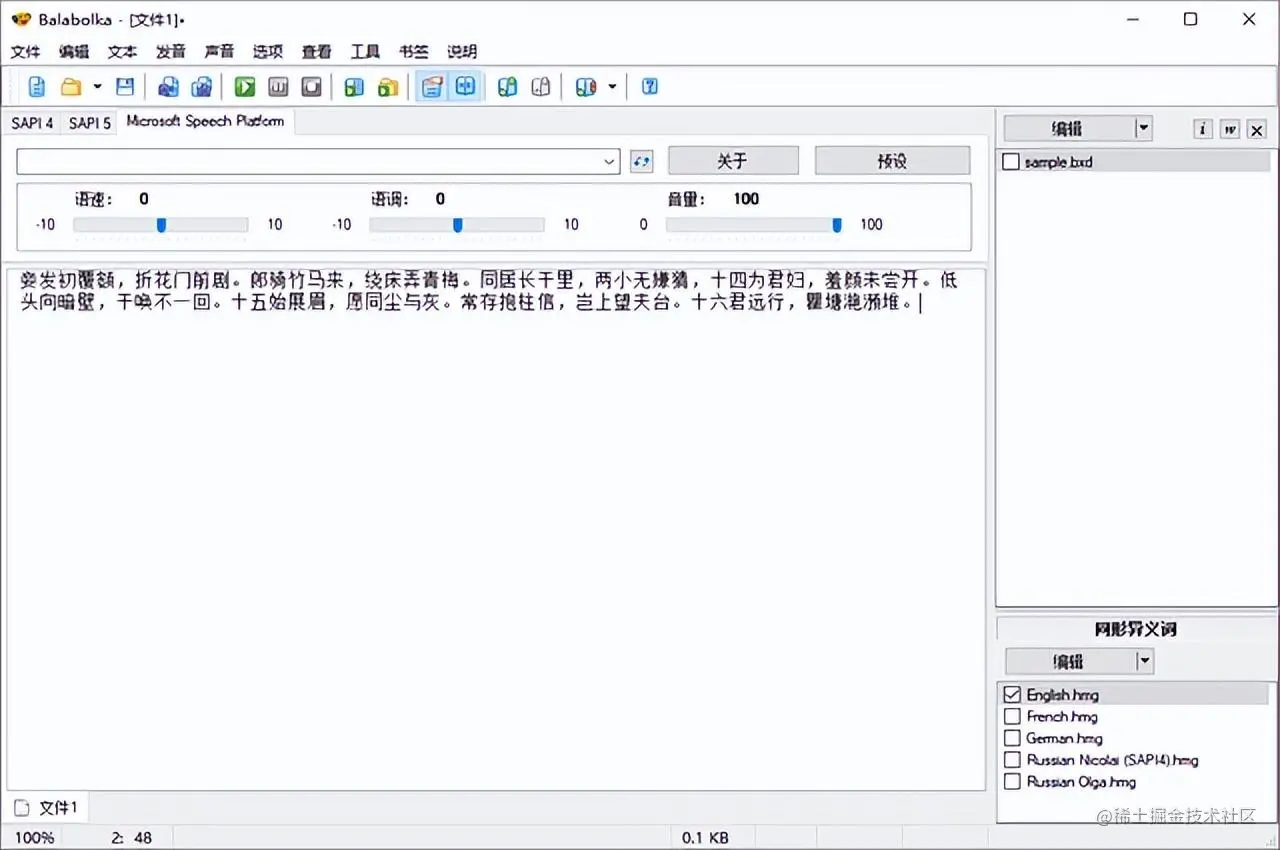1280x850 pixels.
Task: Switch to the SAPI 4 tab
Action: [x=32, y=123]
